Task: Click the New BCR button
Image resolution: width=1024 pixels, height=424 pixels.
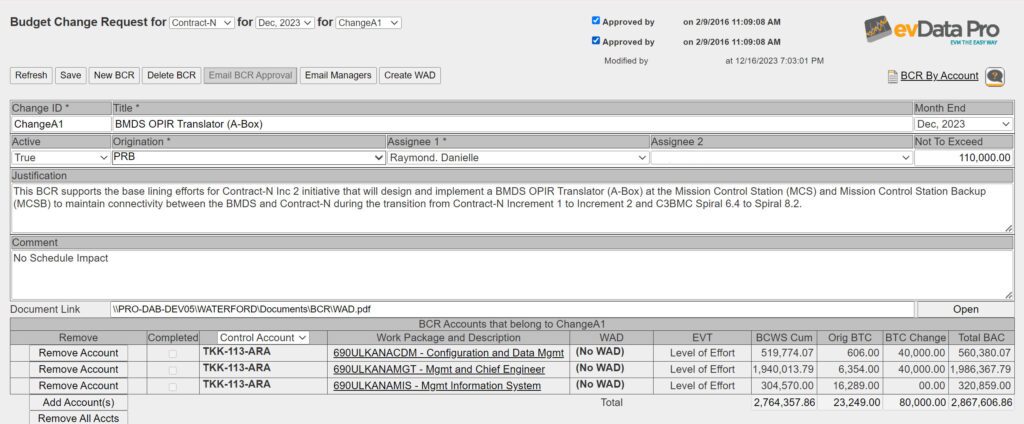Action: point(114,75)
